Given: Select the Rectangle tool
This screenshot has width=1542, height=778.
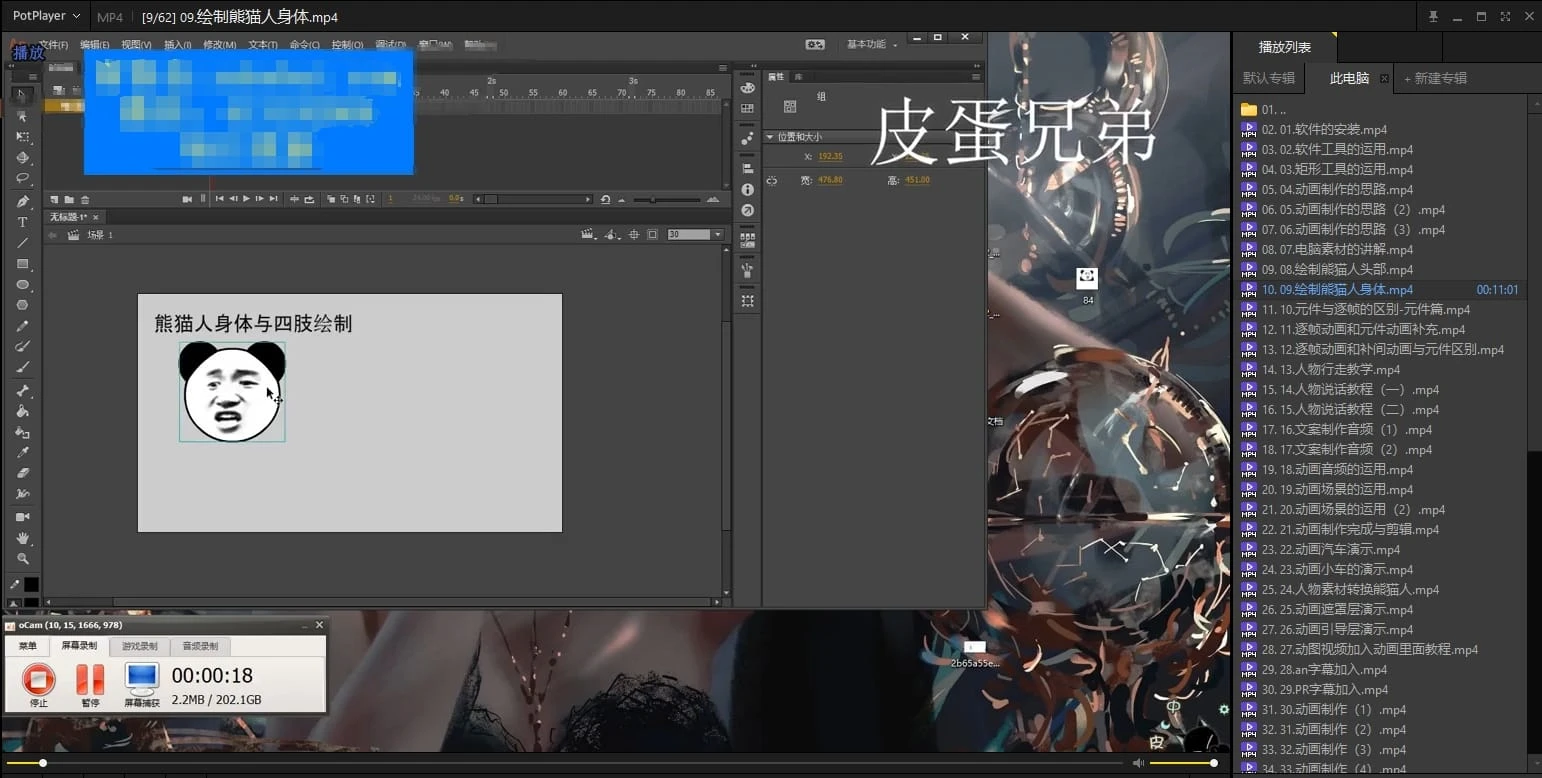Looking at the screenshot, I should [x=24, y=262].
